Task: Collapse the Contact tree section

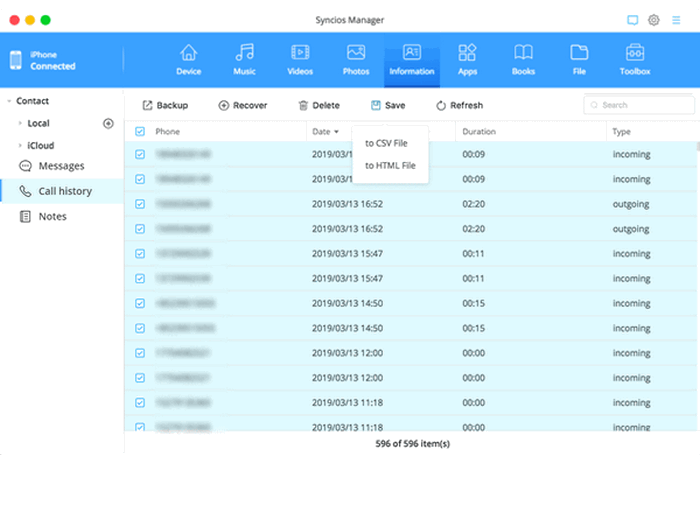Action: pos(9,101)
